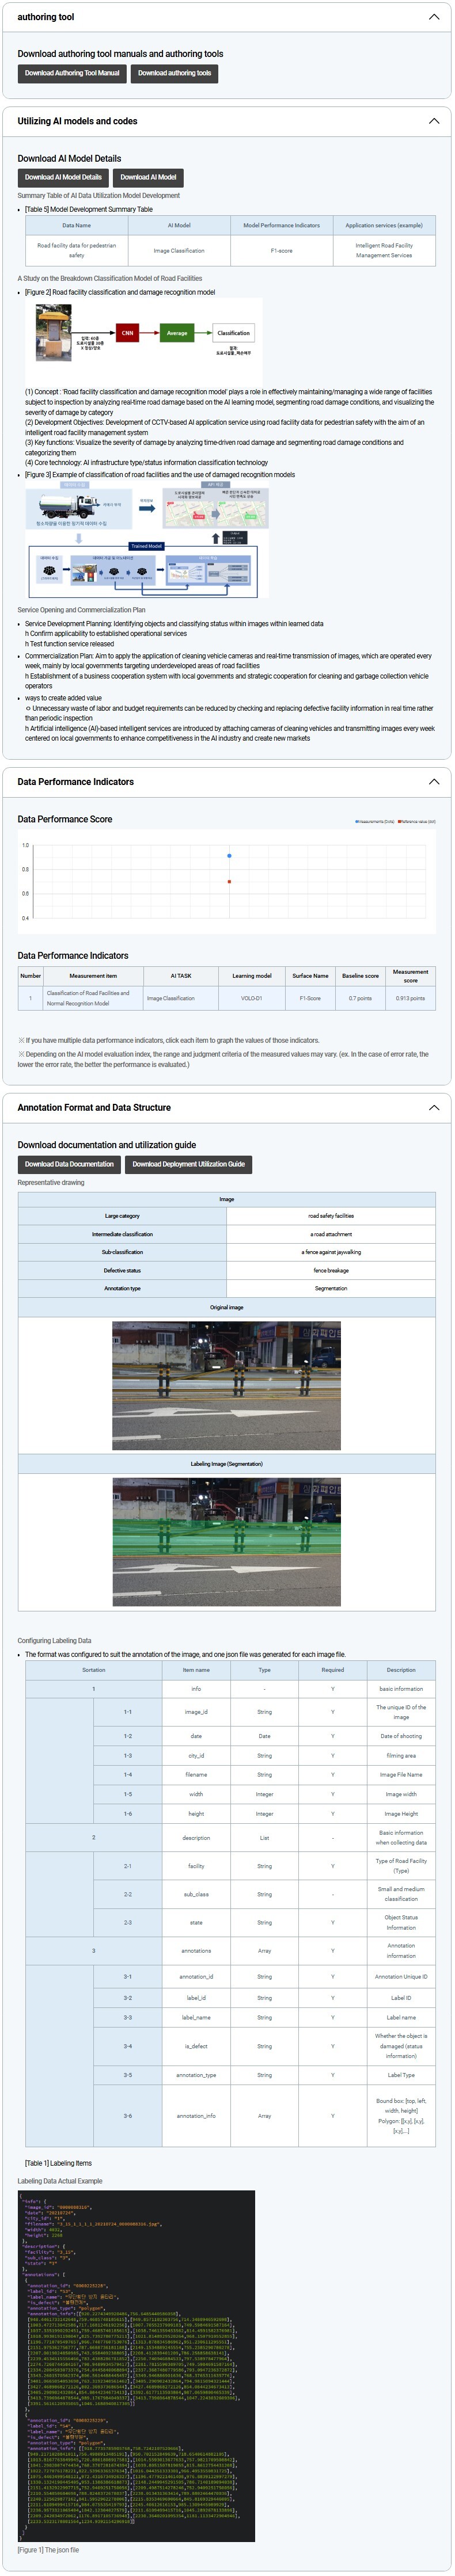Collapse the authoring tool section chevron
This screenshot has width=455, height=2576.
coord(433,17)
